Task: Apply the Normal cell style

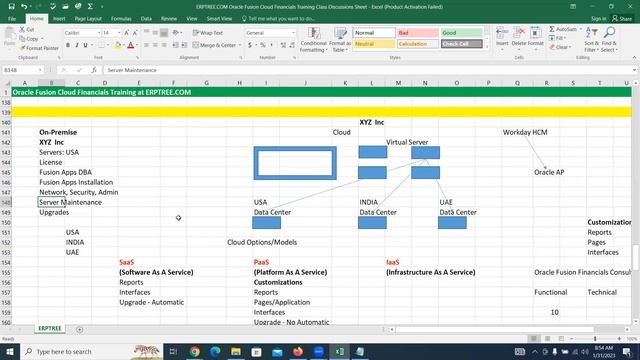Action: coord(374,33)
